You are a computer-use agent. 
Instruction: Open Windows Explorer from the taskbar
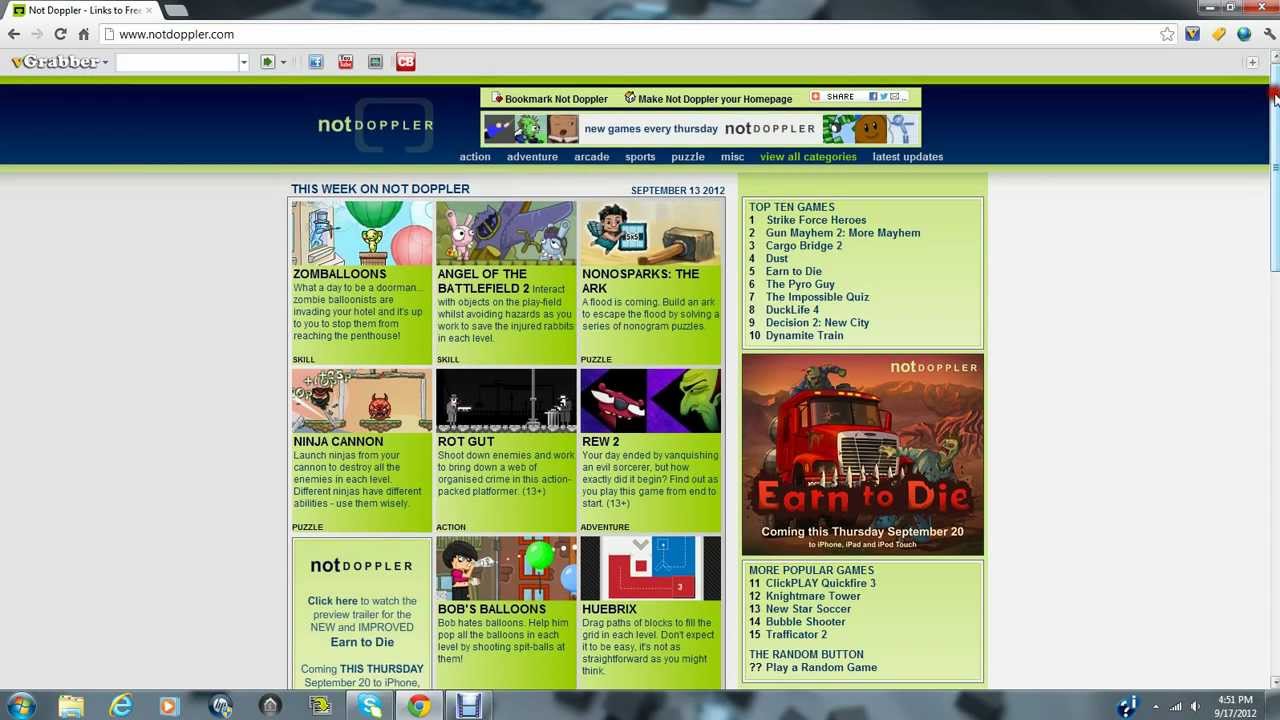click(71, 706)
